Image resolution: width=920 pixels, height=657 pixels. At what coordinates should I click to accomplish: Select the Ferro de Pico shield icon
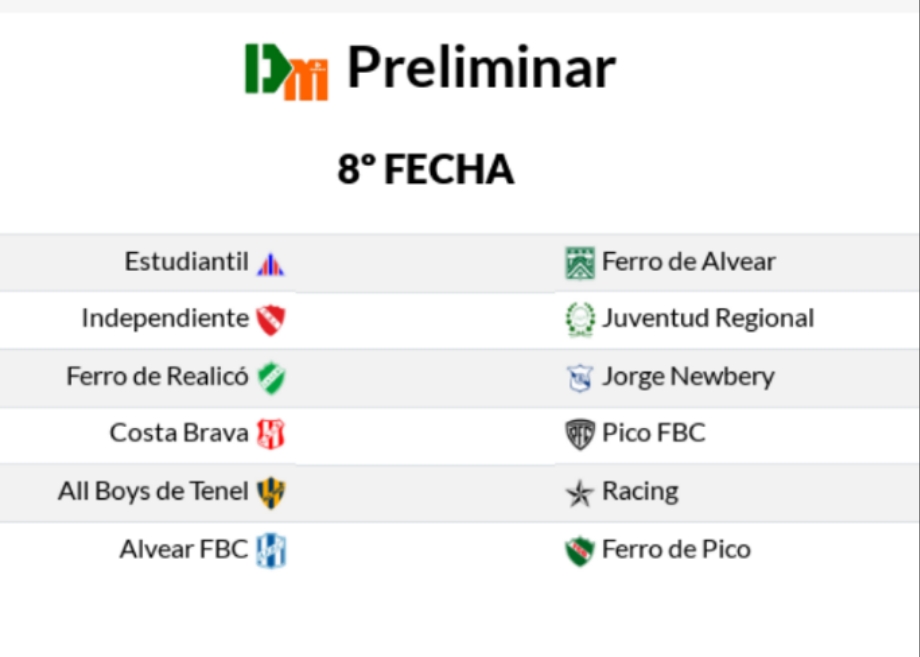(x=580, y=550)
